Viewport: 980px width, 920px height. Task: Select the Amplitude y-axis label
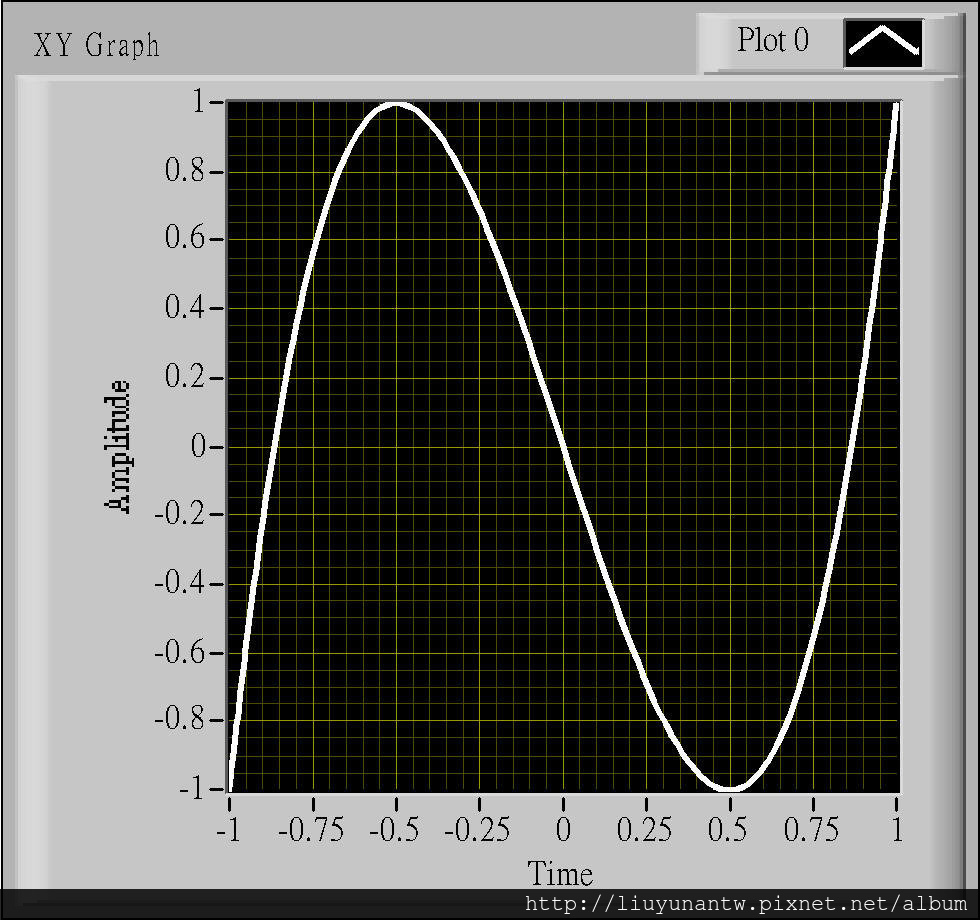point(118,447)
